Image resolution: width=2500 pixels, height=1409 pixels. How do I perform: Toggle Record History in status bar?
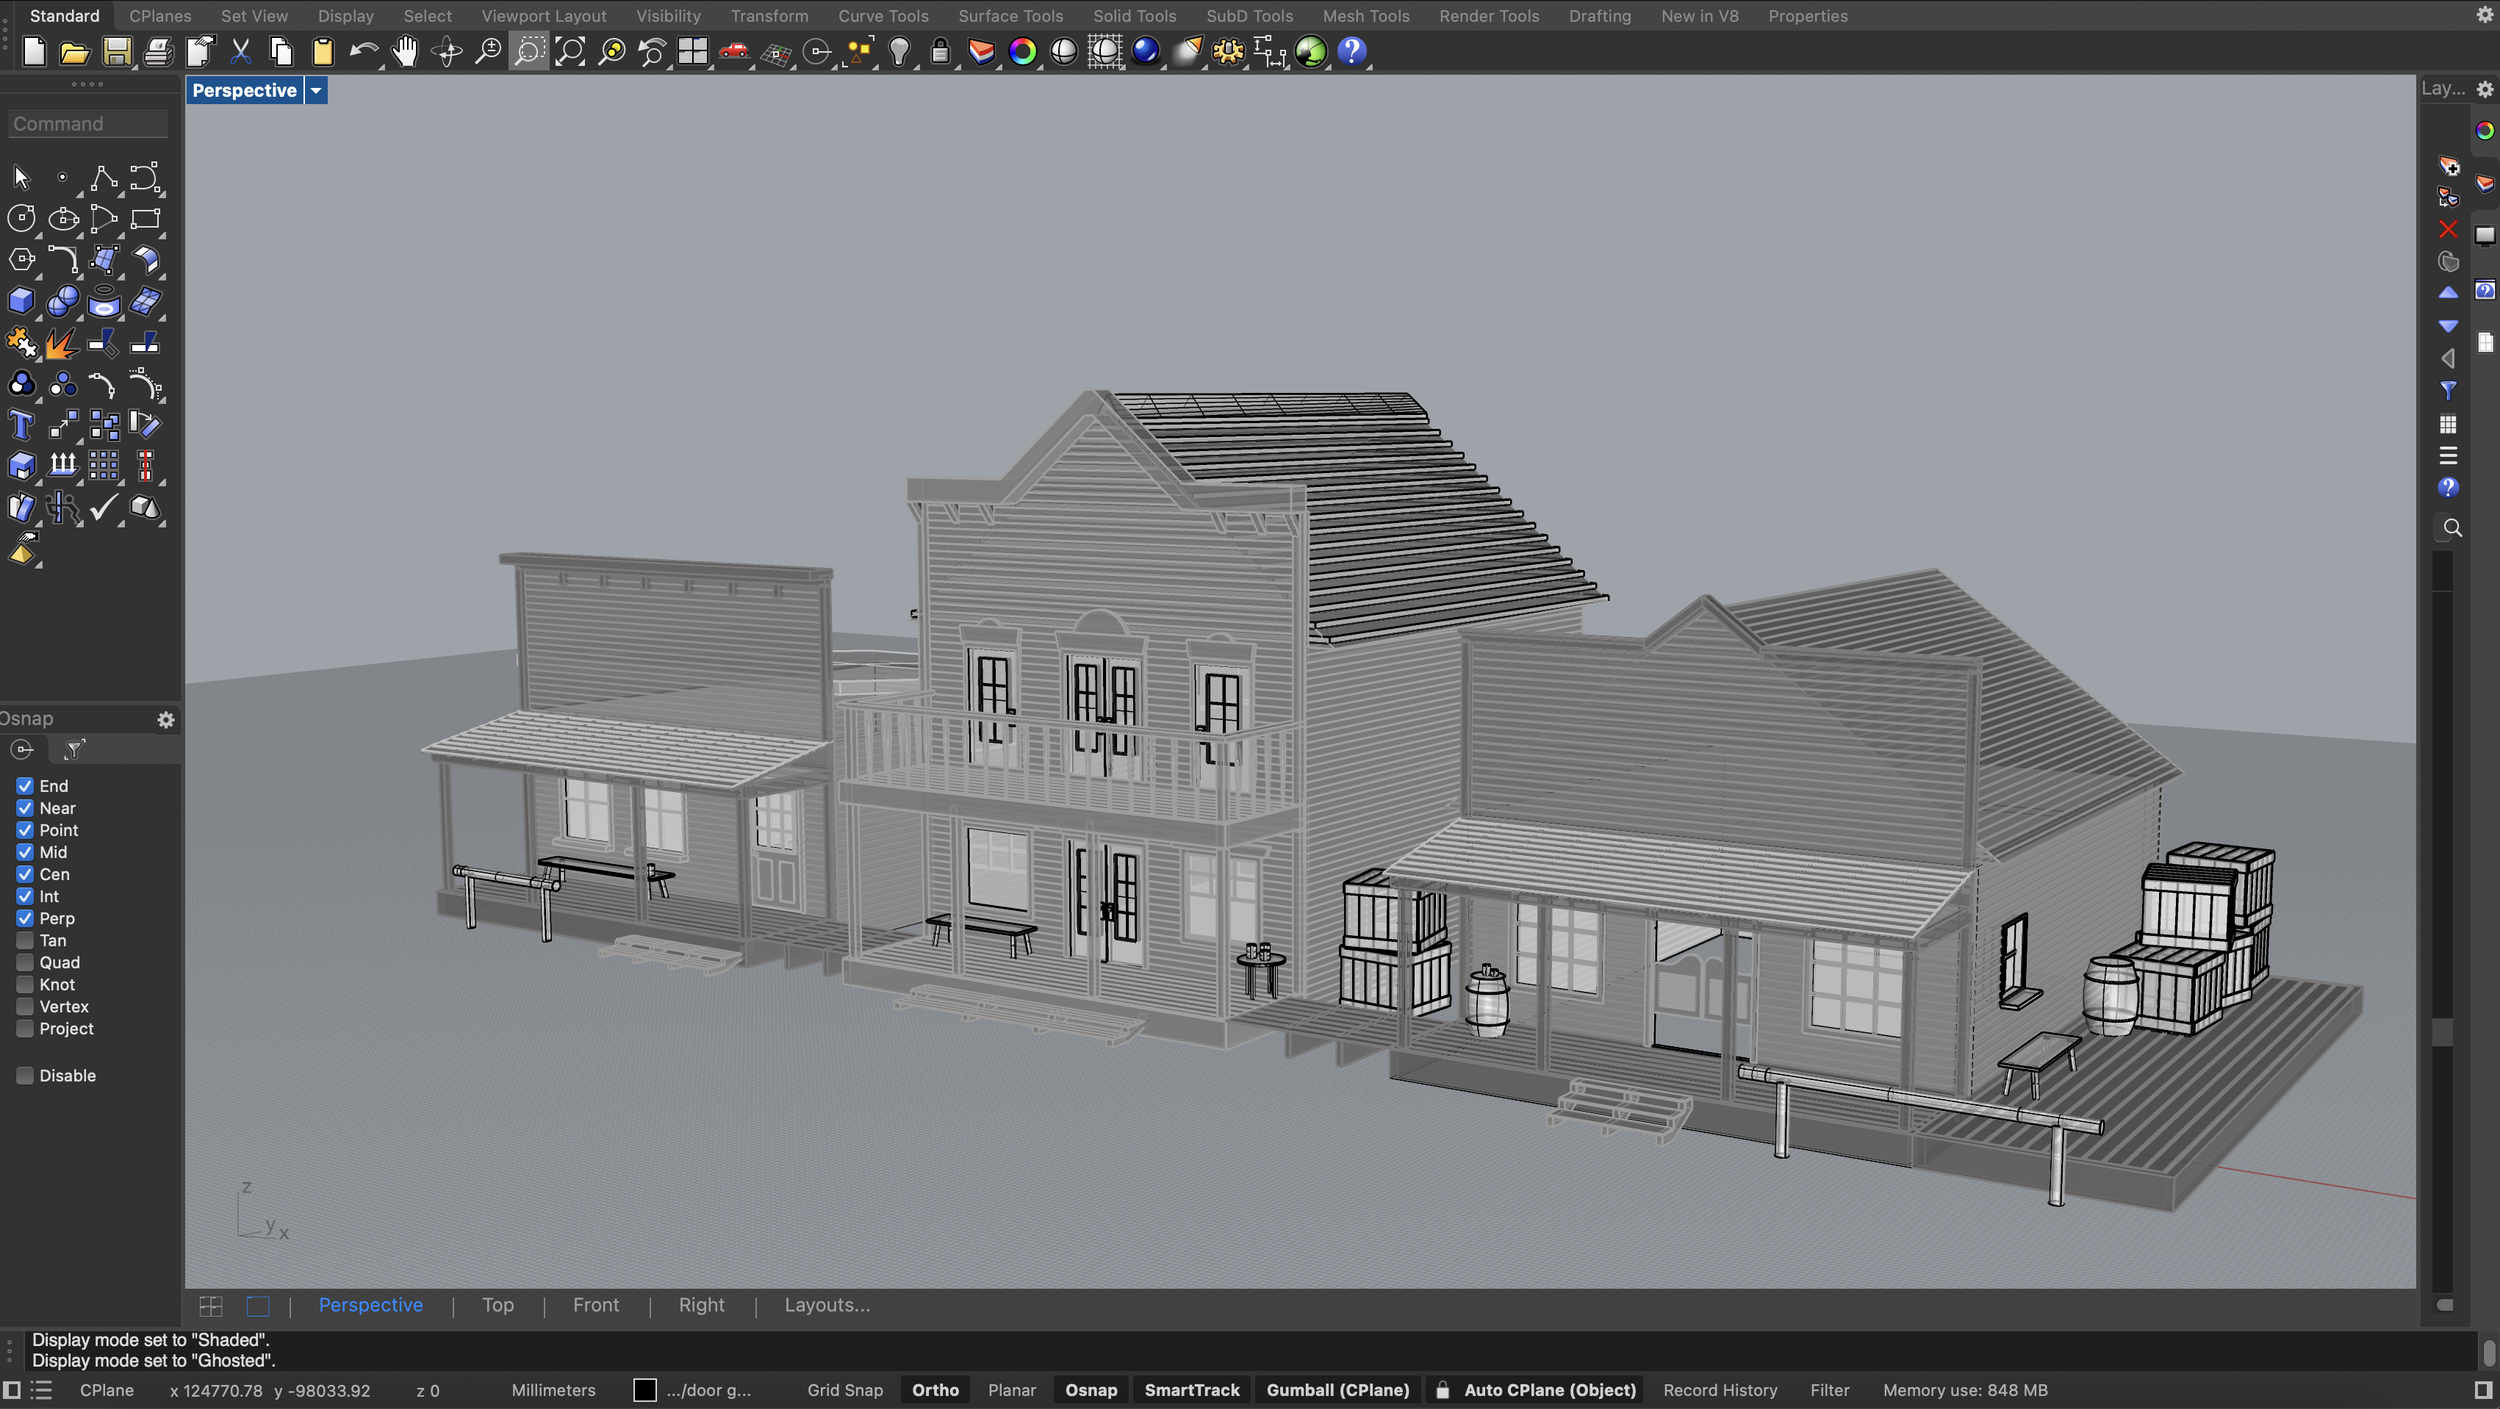[x=1720, y=1390]
